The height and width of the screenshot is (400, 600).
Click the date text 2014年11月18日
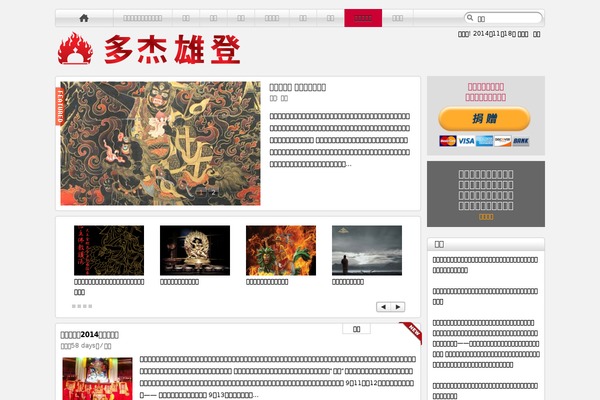click(x=494, y=34)
